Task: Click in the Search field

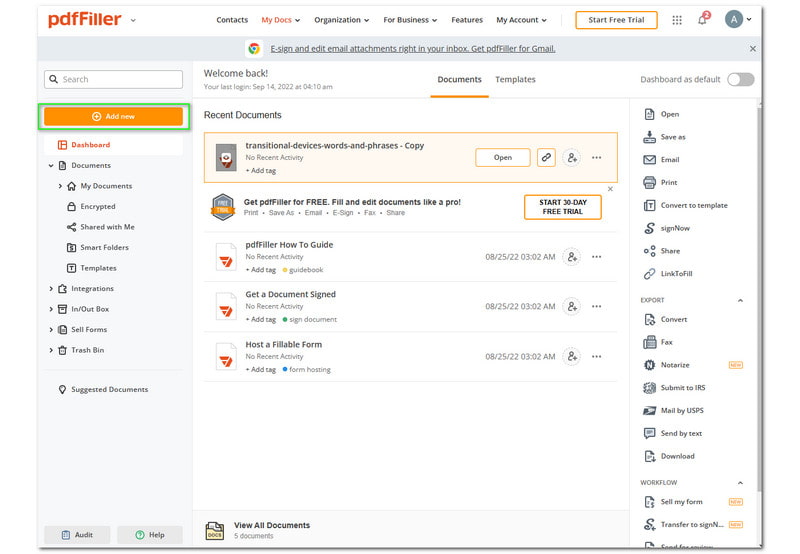Action: (113, 80)
